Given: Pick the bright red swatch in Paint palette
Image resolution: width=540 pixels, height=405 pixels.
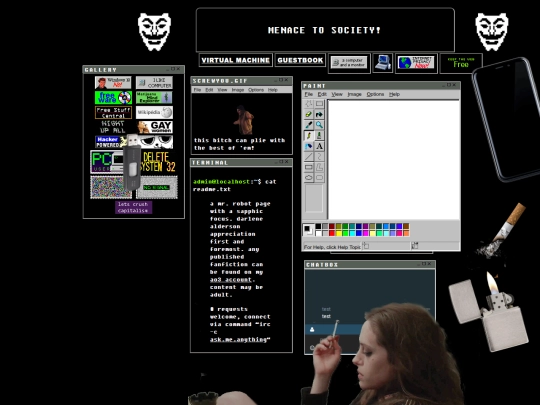Looking at the screenshot, I should [x=332, y=233].
